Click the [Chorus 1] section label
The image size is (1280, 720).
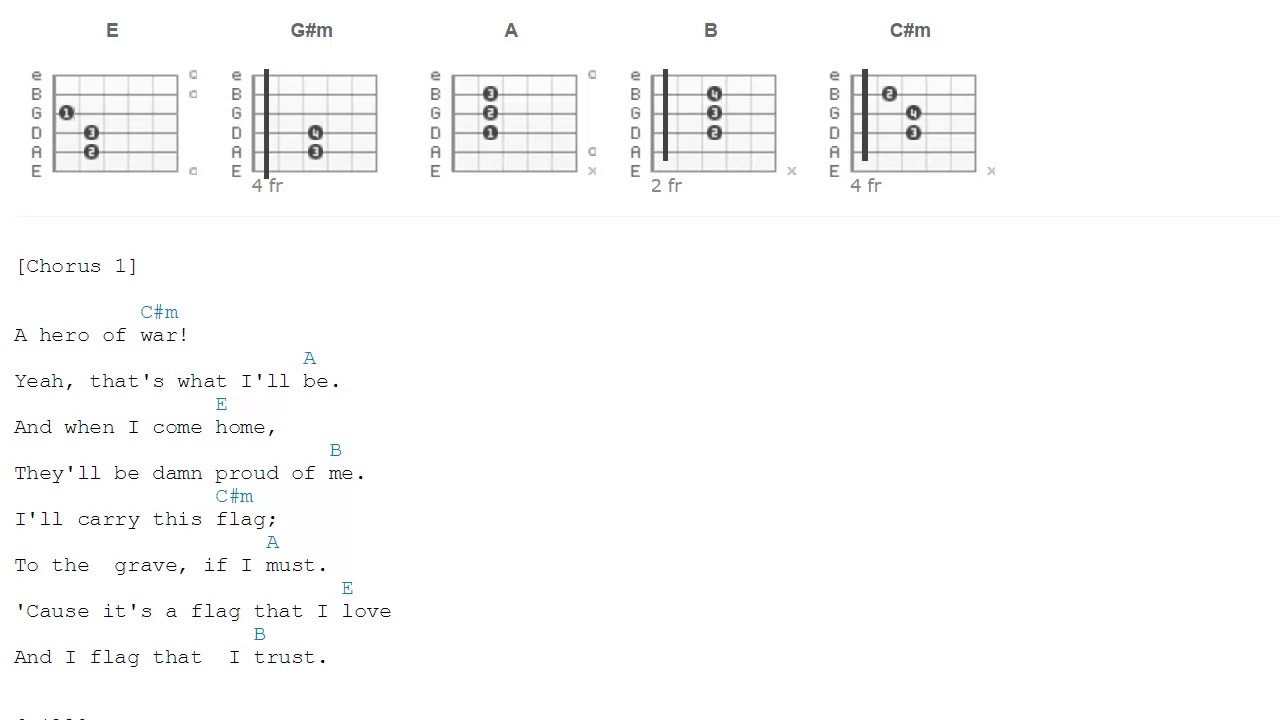tap(76, 266)
